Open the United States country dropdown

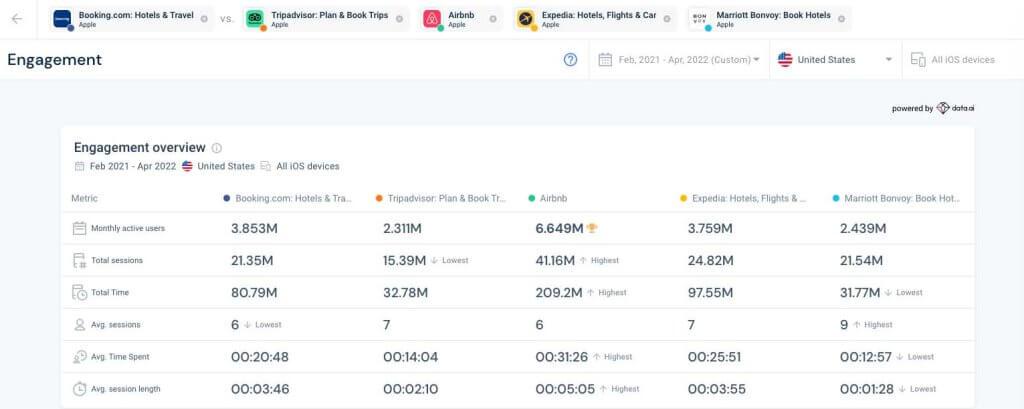(x=835, y=59)
